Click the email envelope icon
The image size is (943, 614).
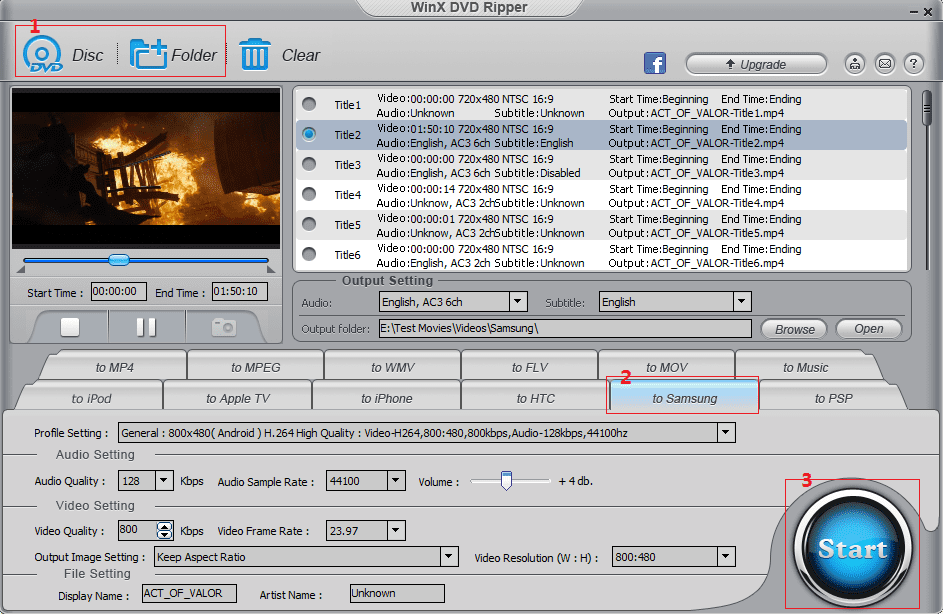(x=885, y=63)
